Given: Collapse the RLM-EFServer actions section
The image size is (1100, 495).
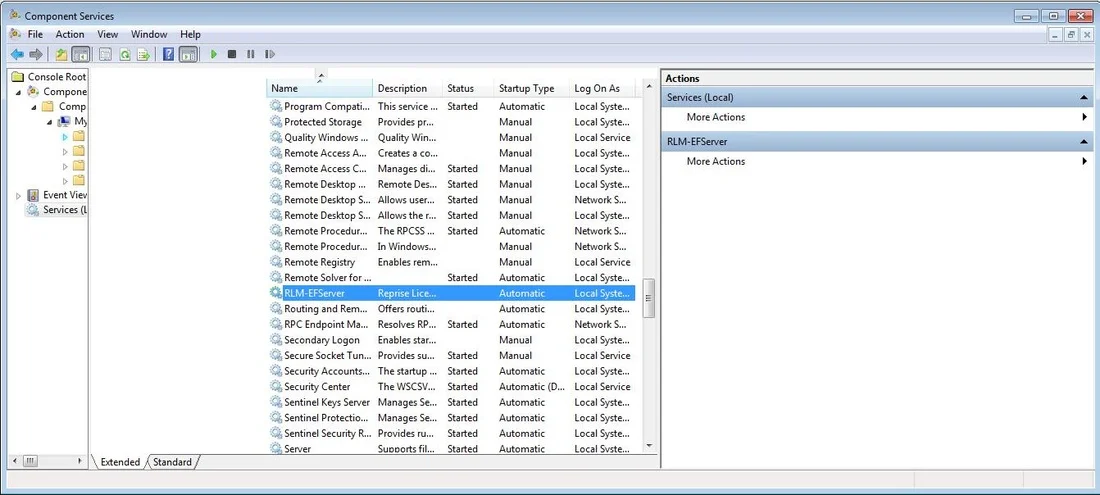Looking at the screenshot, I should (1082, 142).
